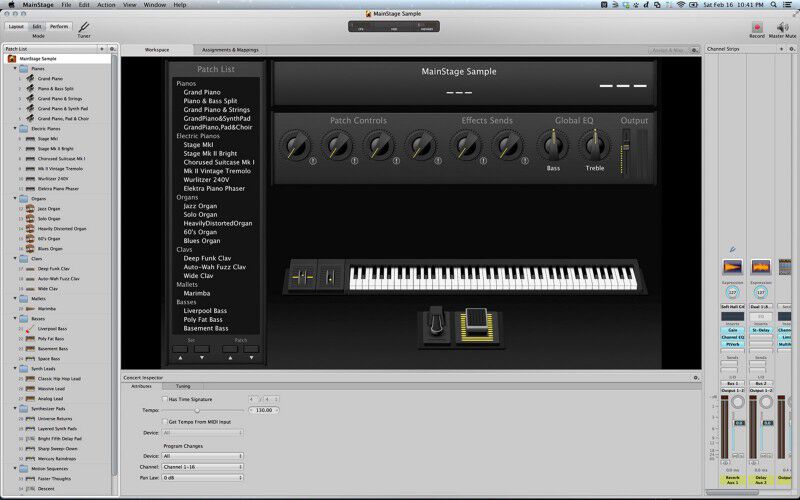This screenshot has width=800, height=500.
Task: Click the sustain foot pedal object
Action: [435, 325]
